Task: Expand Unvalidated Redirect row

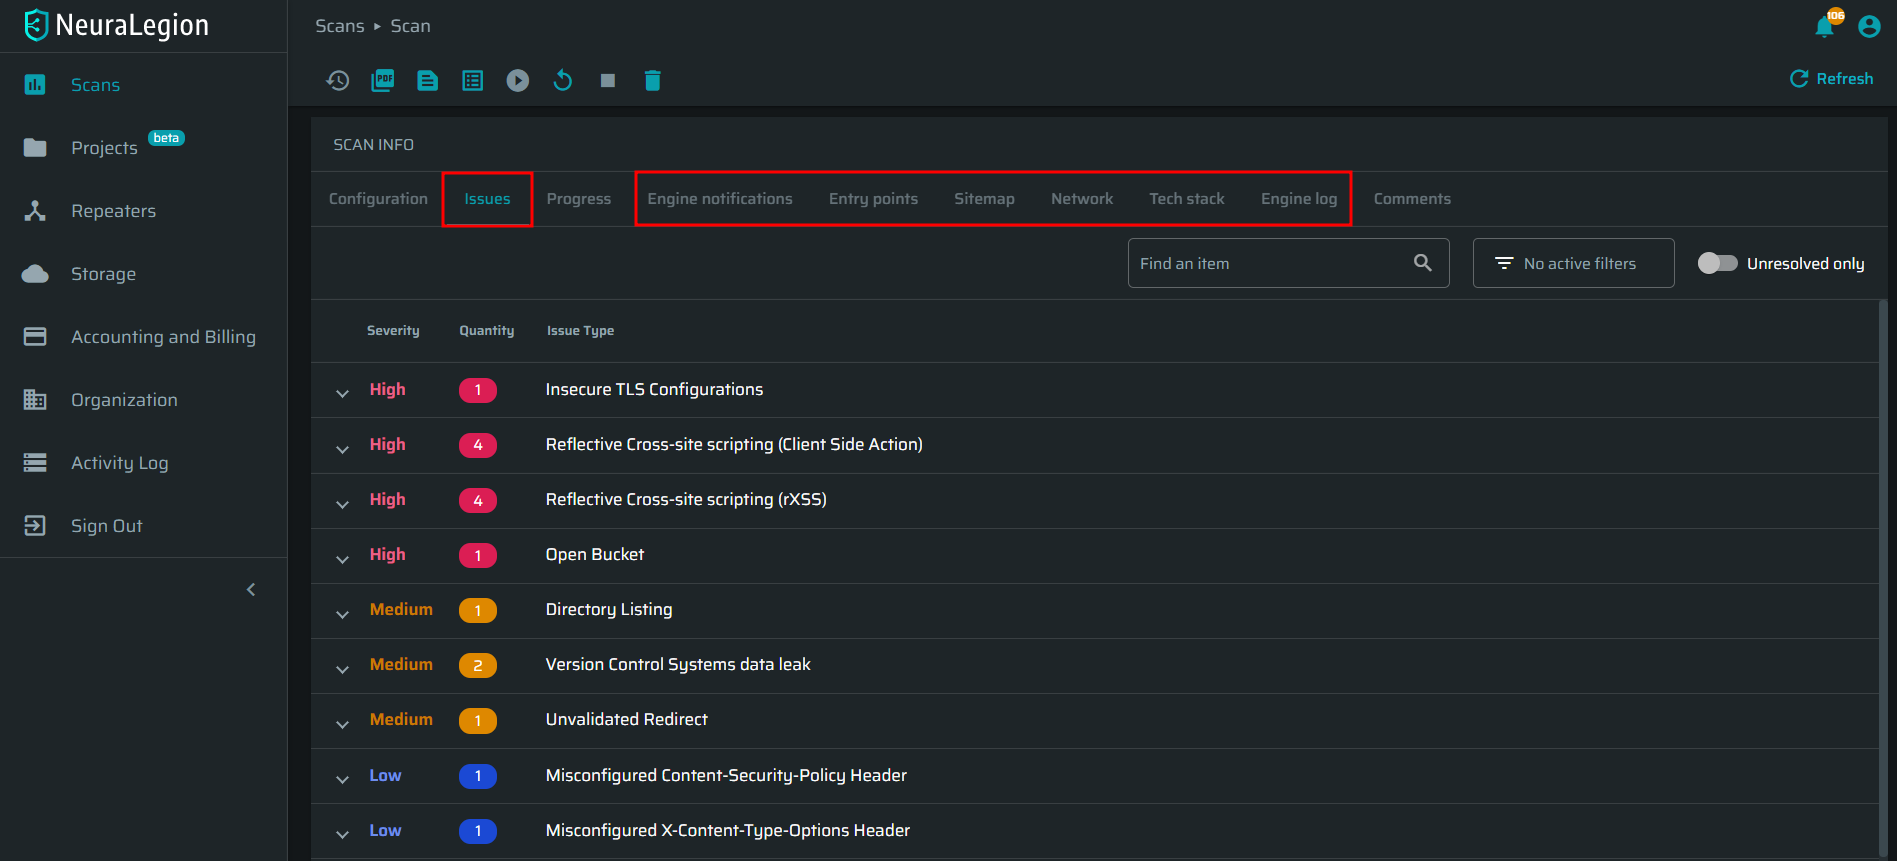Action: (x=342, y=724)
